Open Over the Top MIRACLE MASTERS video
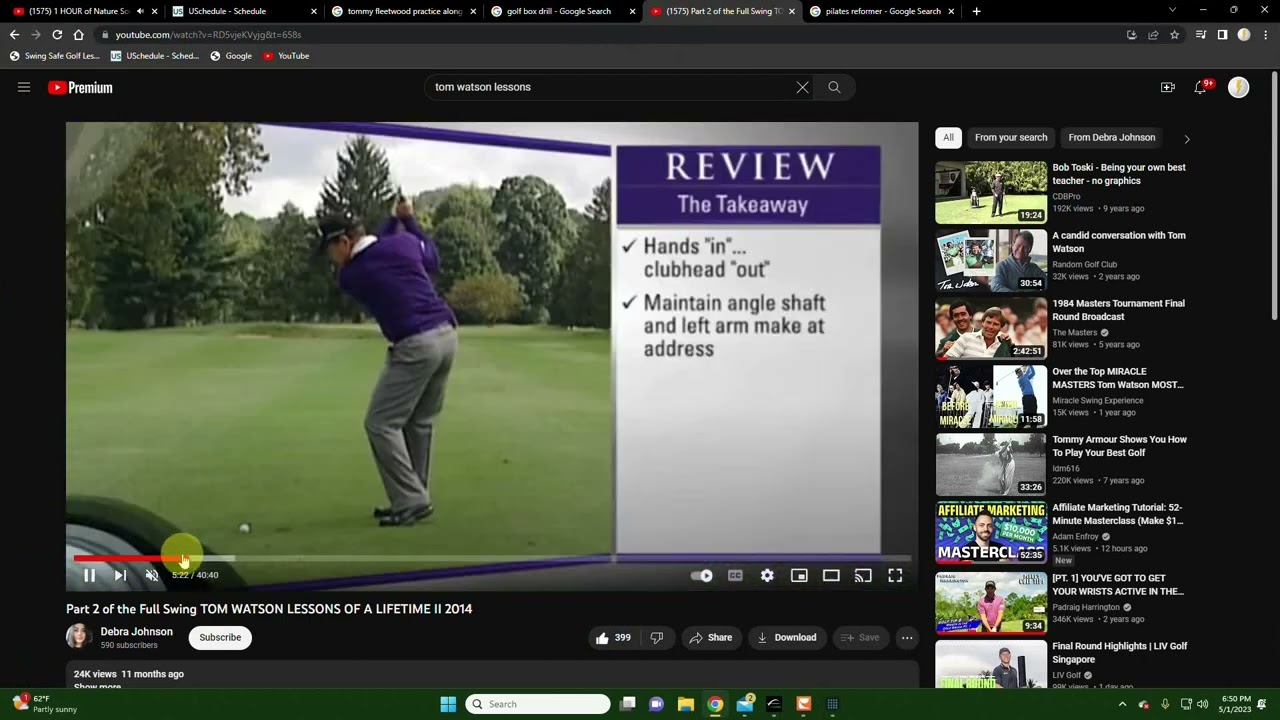The width and height of the screenshot is (1280, 720). pyautogui.click(x=1117, y=378)
